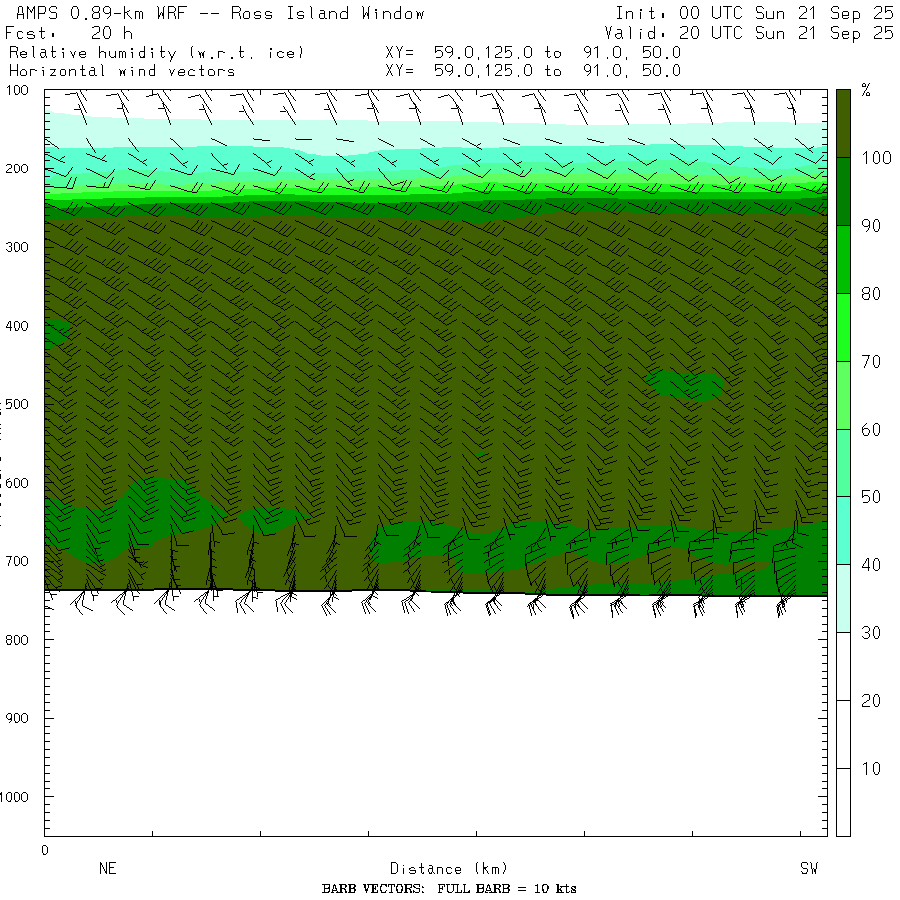Viewport: 900px width, 900px height.
Task: Click the 'BARB VECTORS: FULL BARB = 10 kts' caption
Action: click(x=449, y=889)
